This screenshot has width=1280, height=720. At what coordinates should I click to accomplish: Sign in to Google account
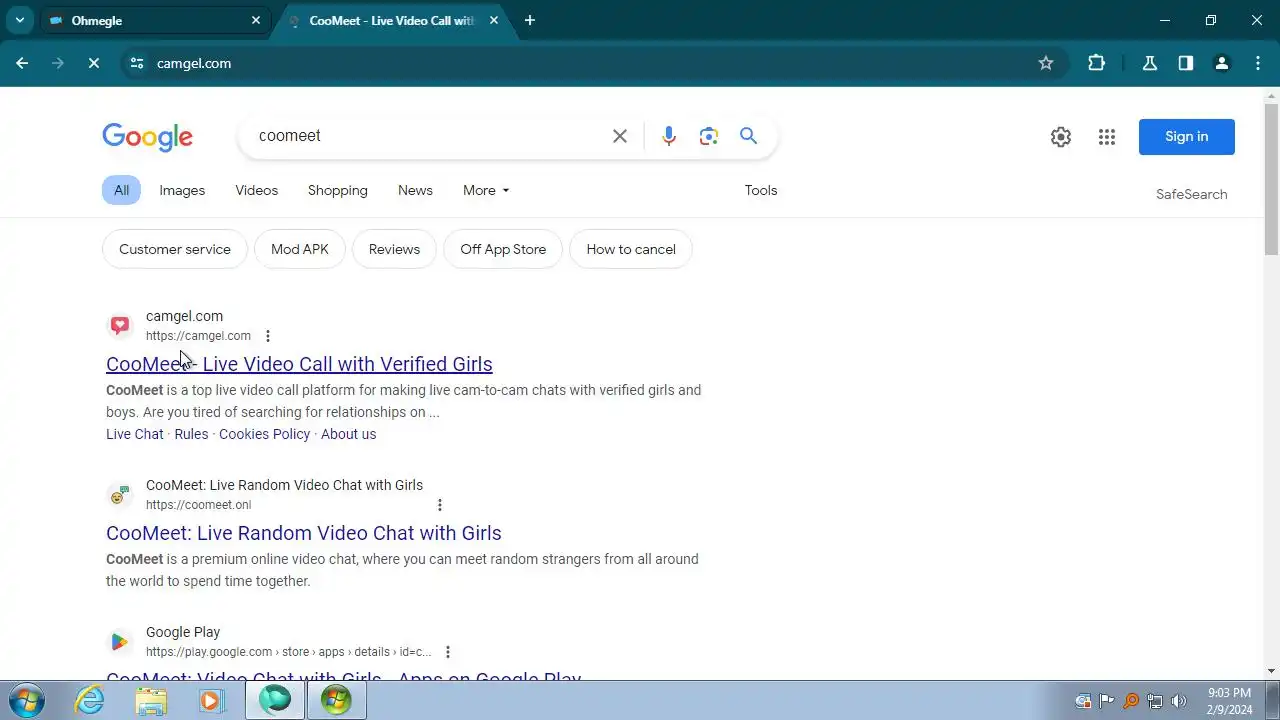coord(1187,137)
